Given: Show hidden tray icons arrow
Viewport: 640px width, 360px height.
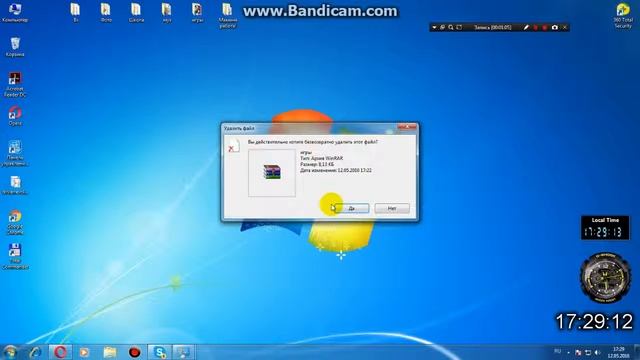Looking at the screenshot, I should click(568, 352).
